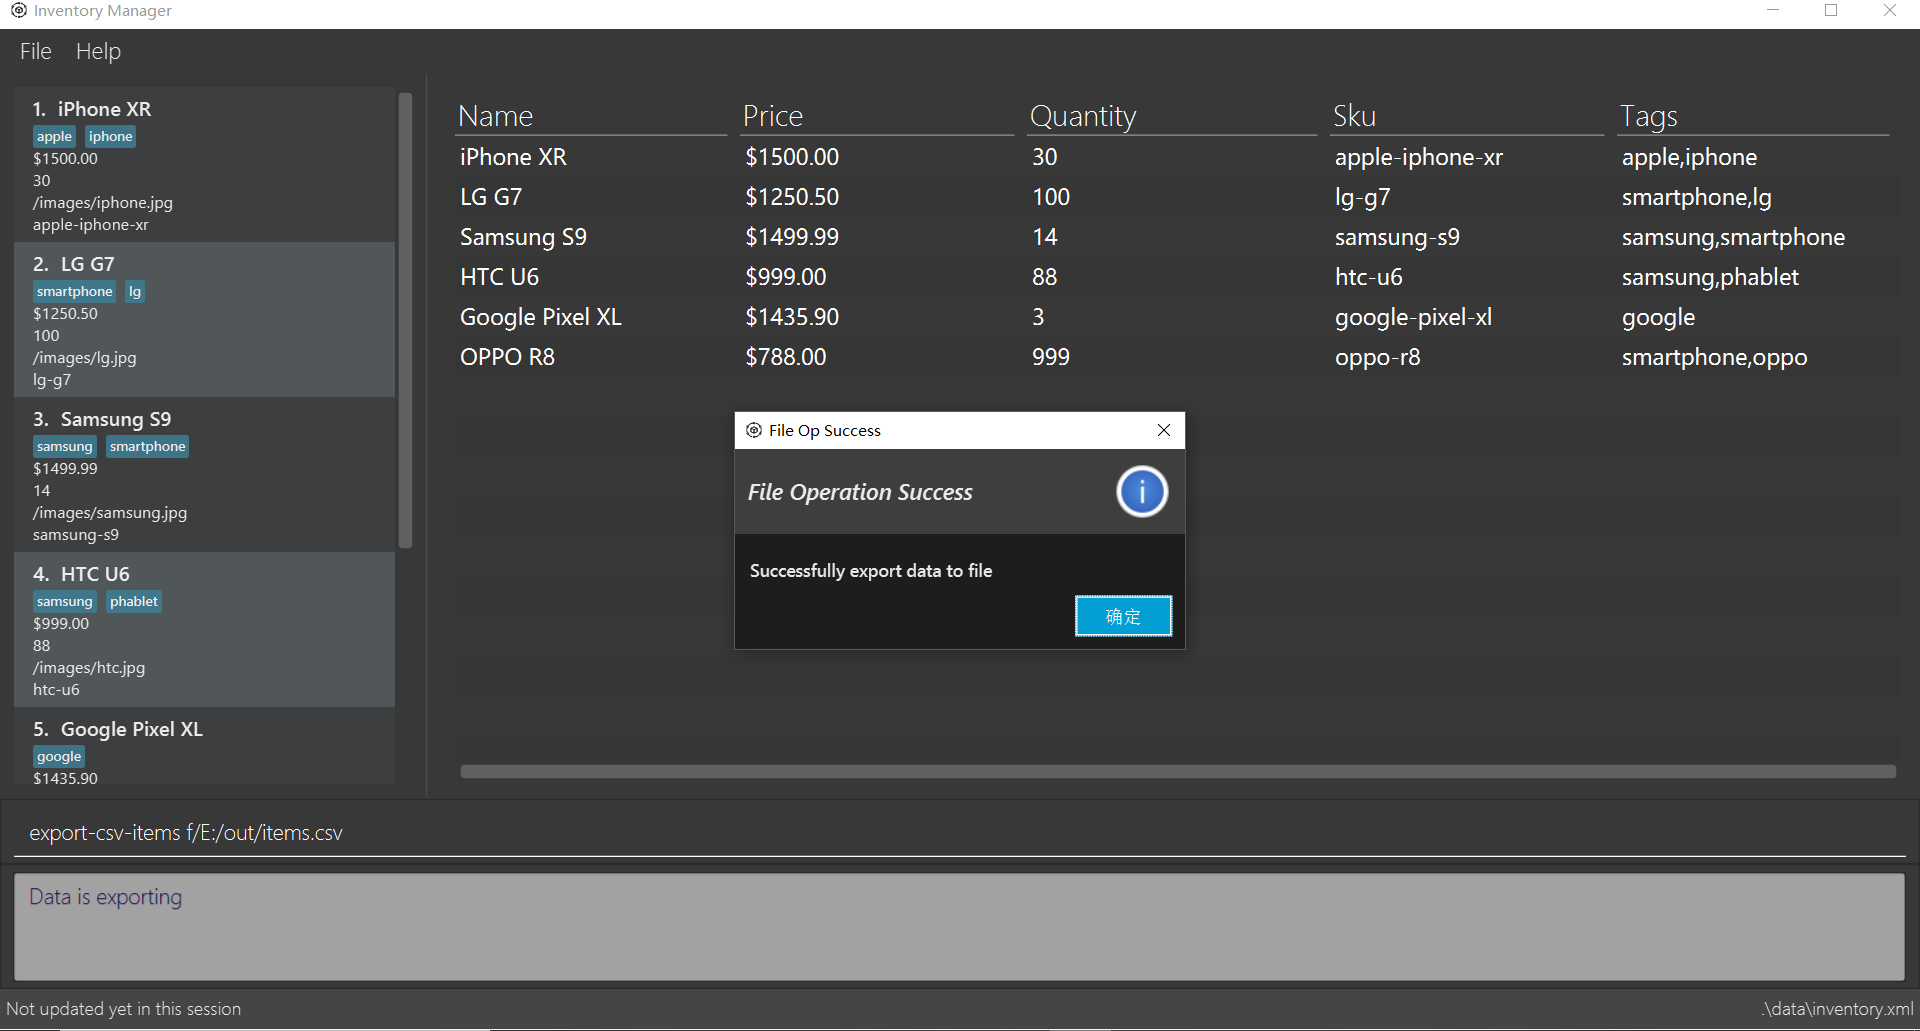Click the 确定 confirm button
The width and height of the screenshot is (1920, 1031).
[x=1123, y=616]
